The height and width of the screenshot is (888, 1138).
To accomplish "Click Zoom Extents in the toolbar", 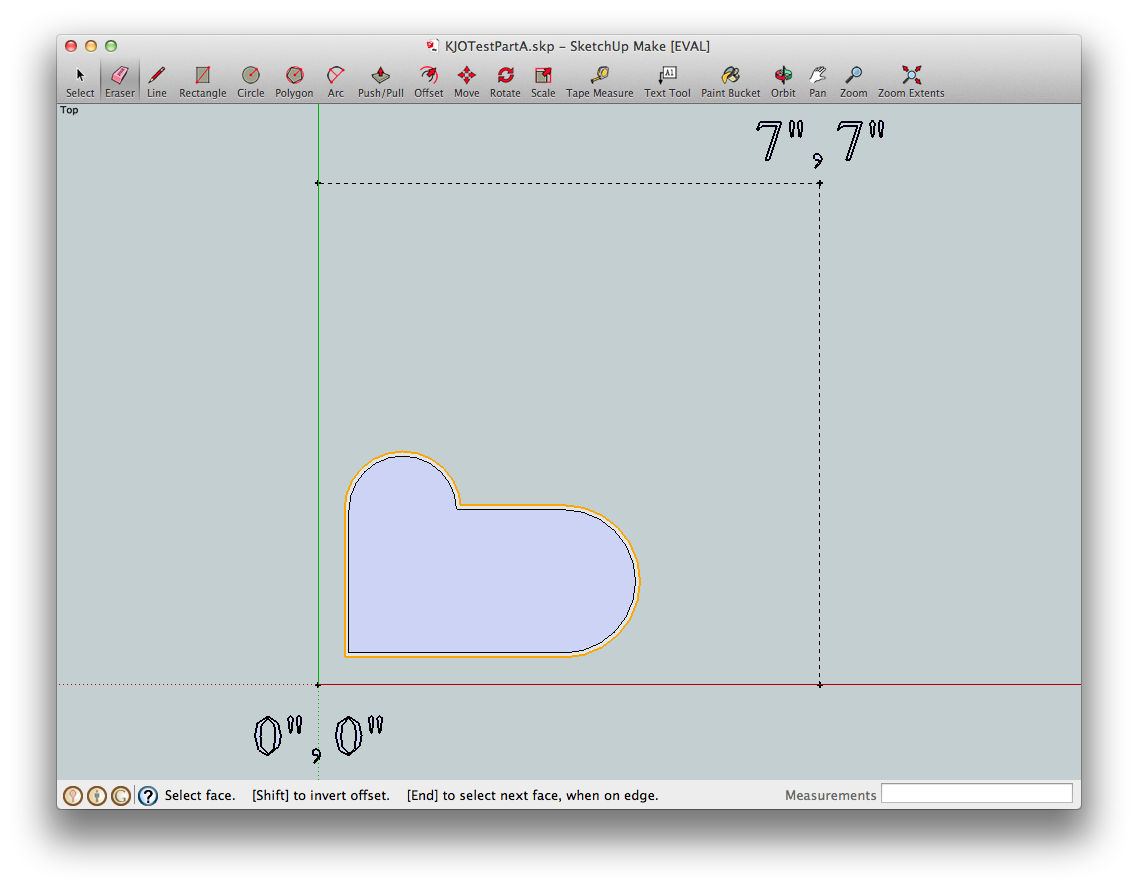I will pos(911,81).
